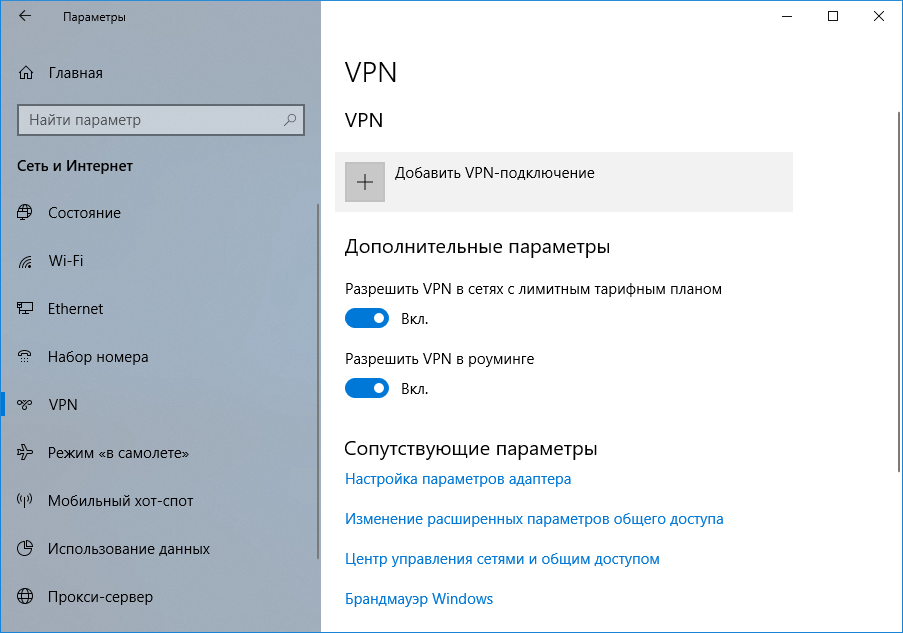The width and height of the screenshot is (903, 633).
Task: Click the Home (Главная) house icon
Action: (26, 73)
